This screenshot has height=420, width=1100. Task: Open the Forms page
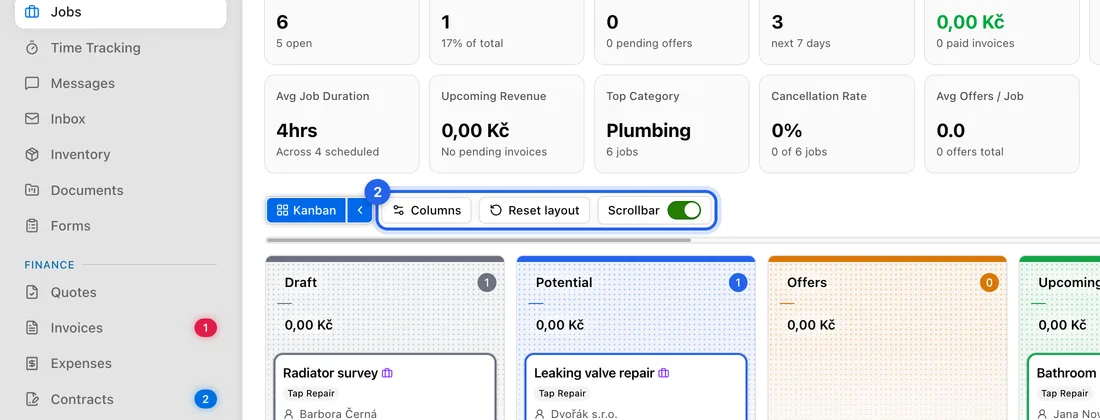(120, 226)
